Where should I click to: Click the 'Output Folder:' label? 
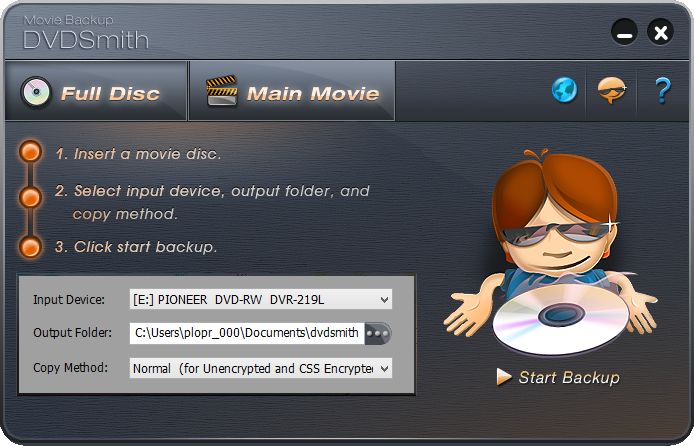[73, 333]
